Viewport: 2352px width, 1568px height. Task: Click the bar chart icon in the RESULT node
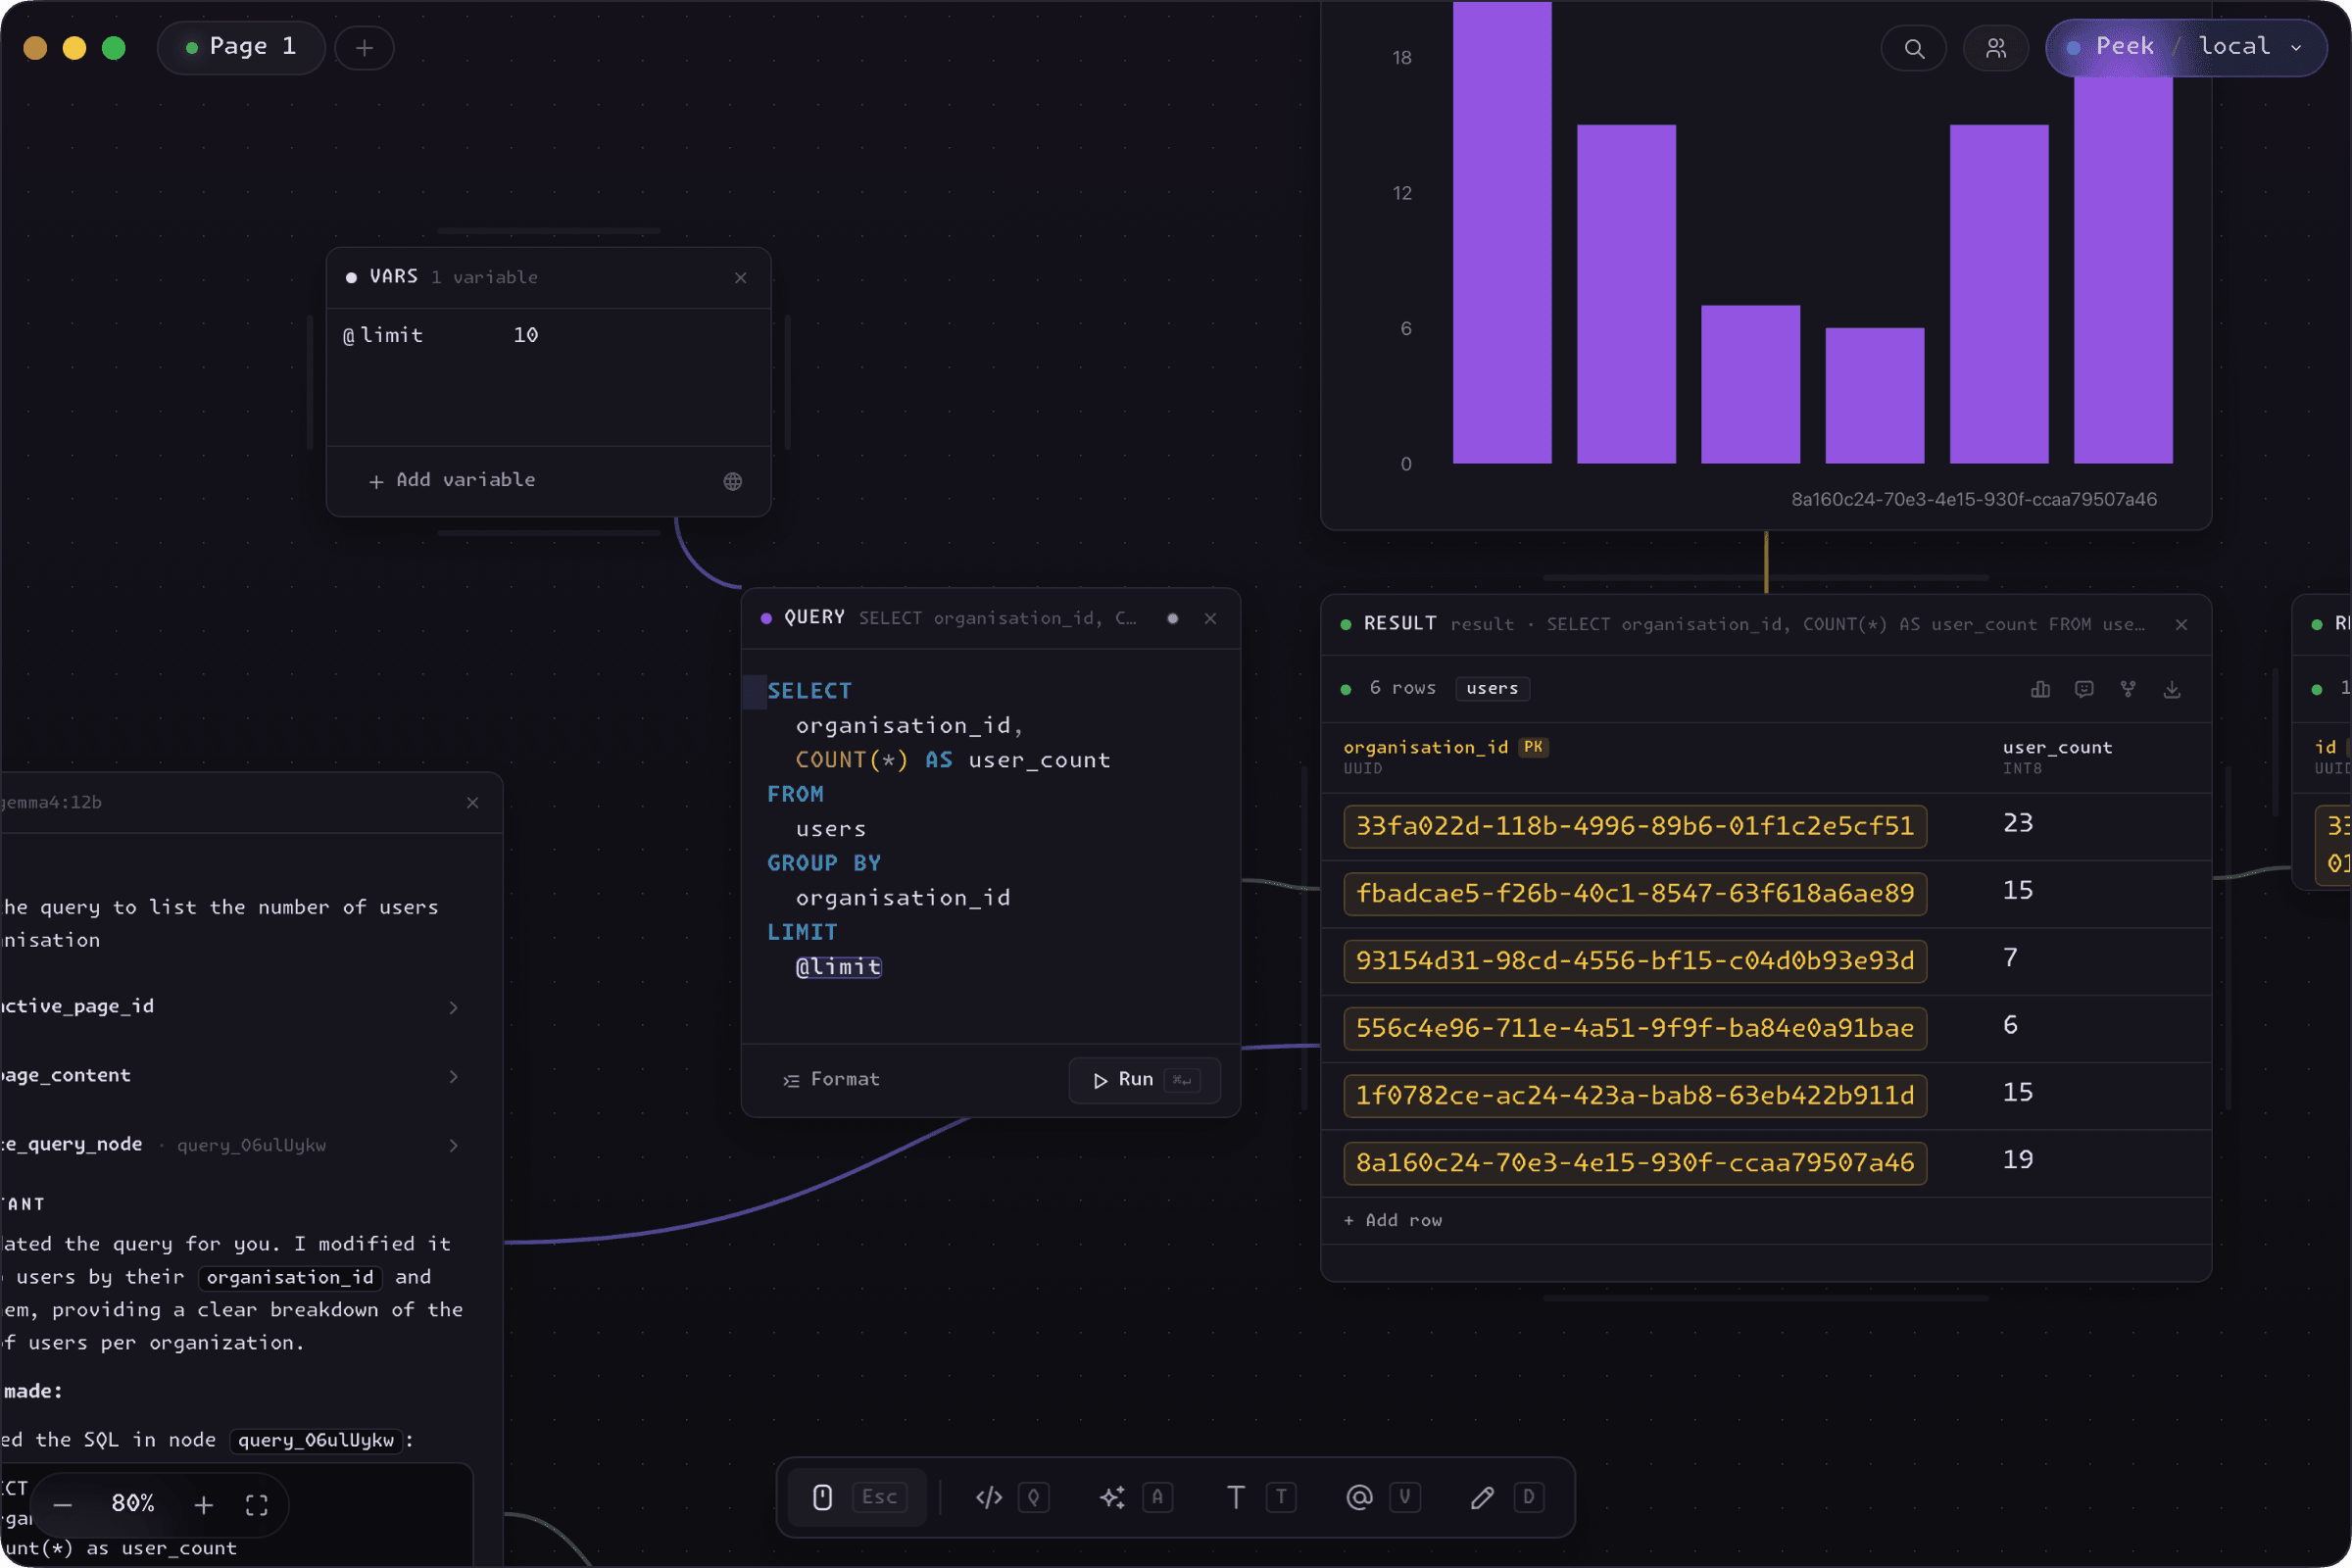(x=2040, y=689)
